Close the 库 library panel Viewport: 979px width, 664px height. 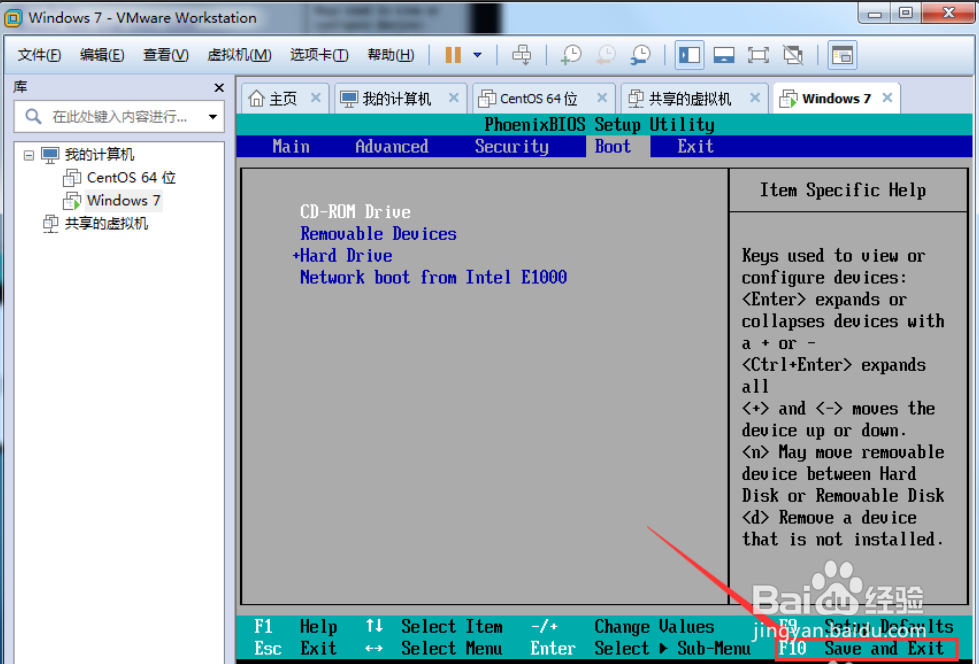pos(219,87)
